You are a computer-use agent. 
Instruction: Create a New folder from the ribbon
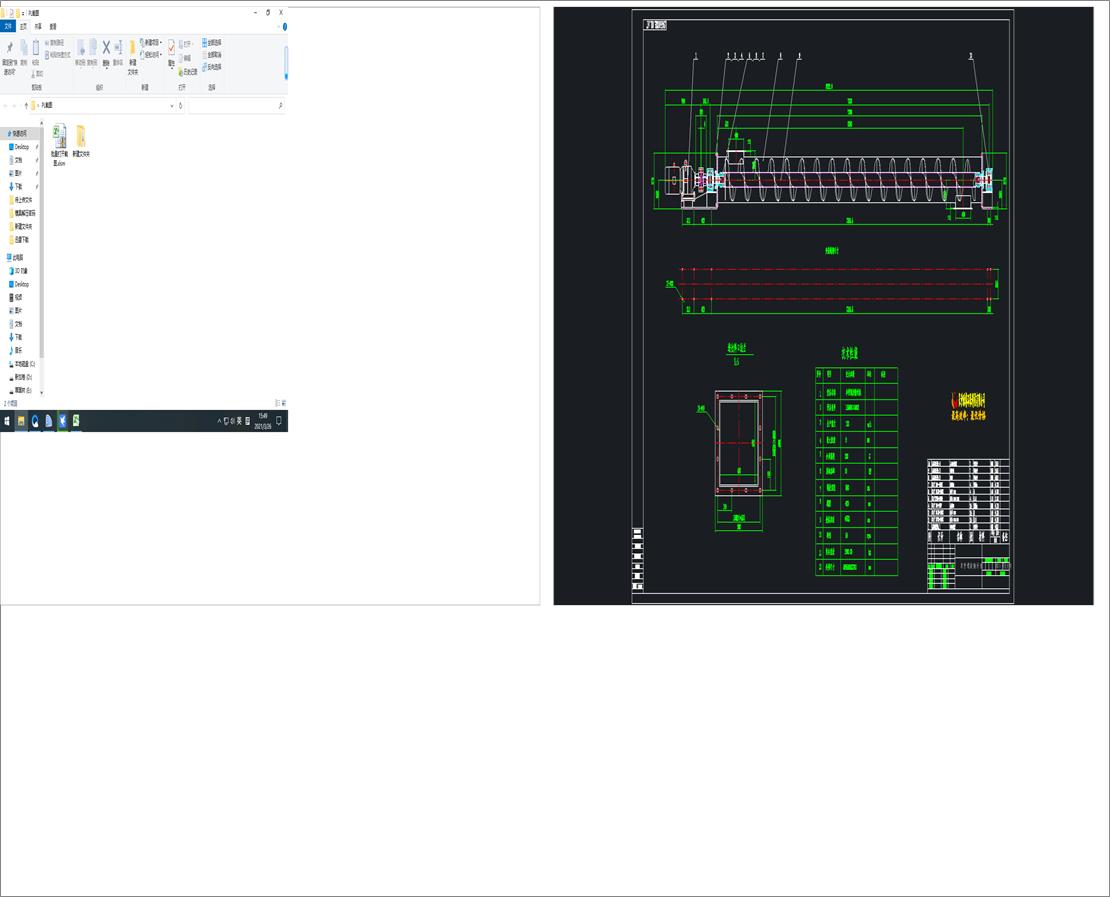pos(132,57)
